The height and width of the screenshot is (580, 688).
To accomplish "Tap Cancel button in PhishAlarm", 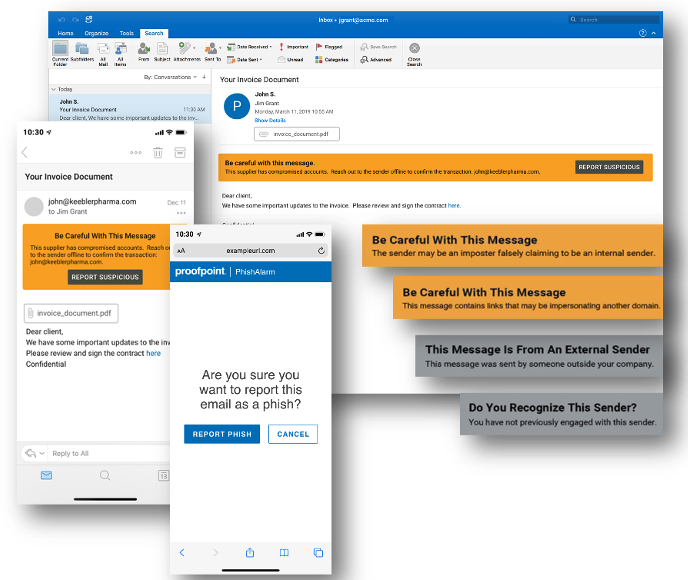I will click(x=293, y=434).
